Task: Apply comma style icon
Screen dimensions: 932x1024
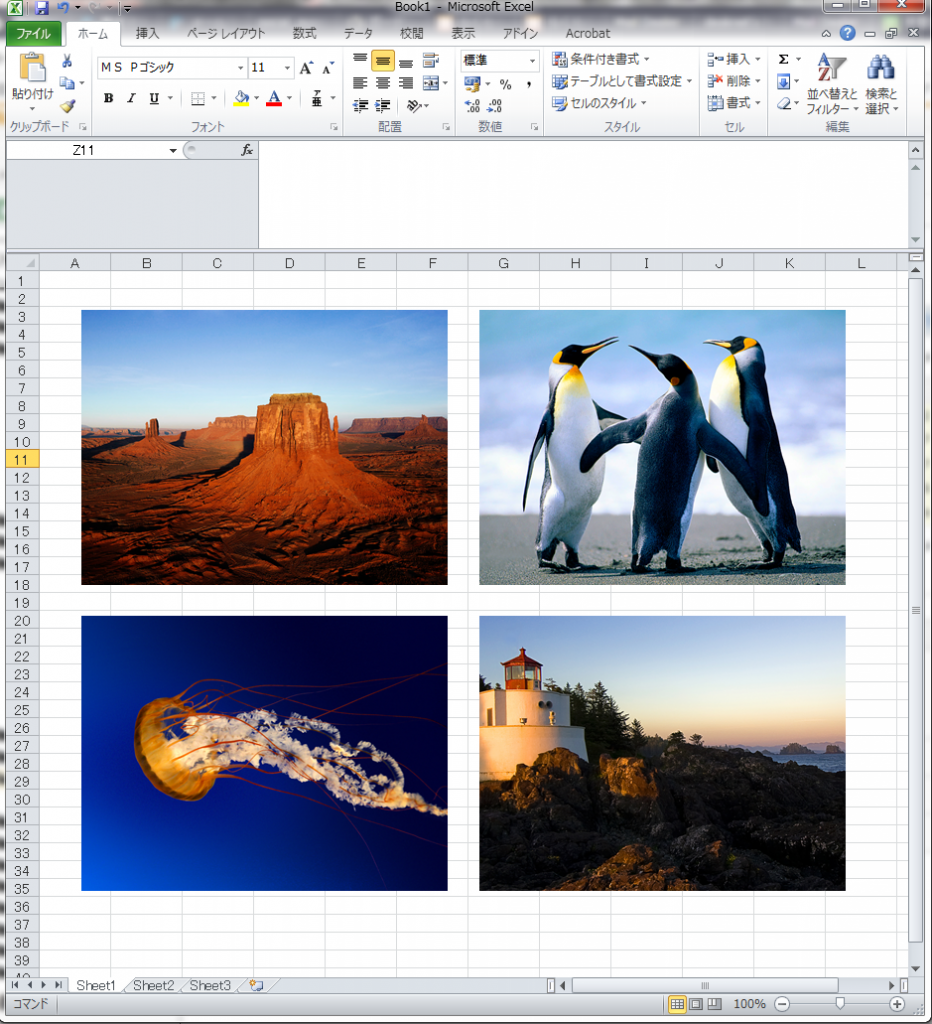Action: 528,84
